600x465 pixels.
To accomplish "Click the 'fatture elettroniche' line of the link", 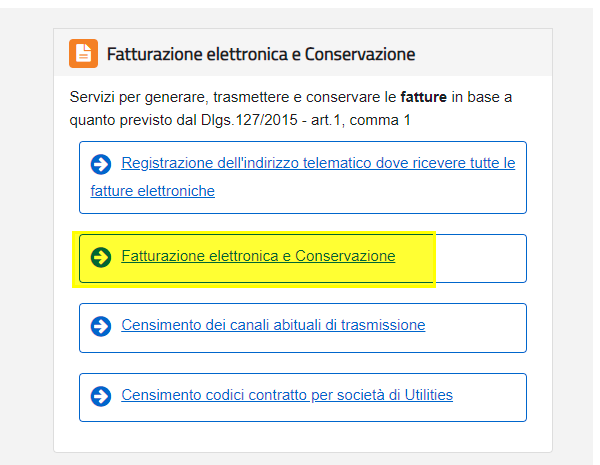I will pos(152,191).
